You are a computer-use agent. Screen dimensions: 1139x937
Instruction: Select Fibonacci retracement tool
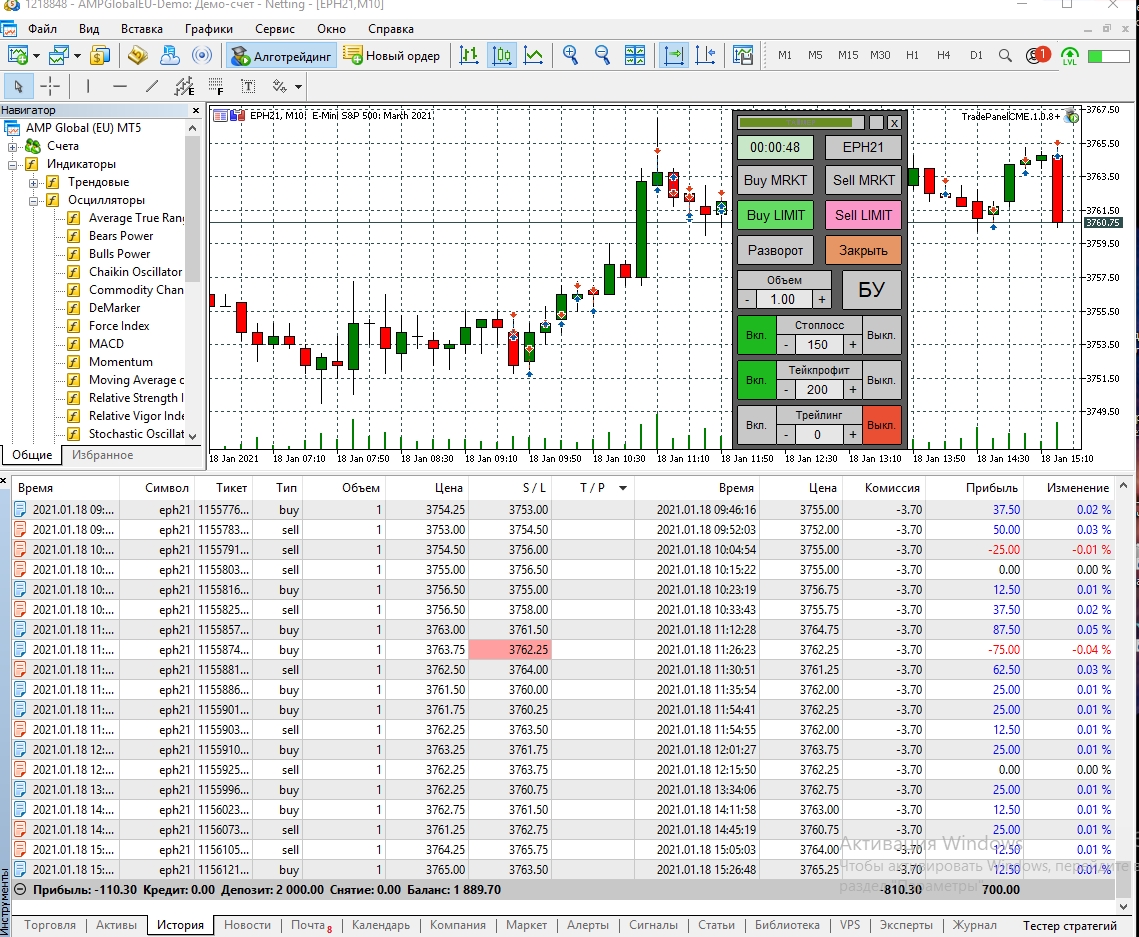click(x=216, y=86)
